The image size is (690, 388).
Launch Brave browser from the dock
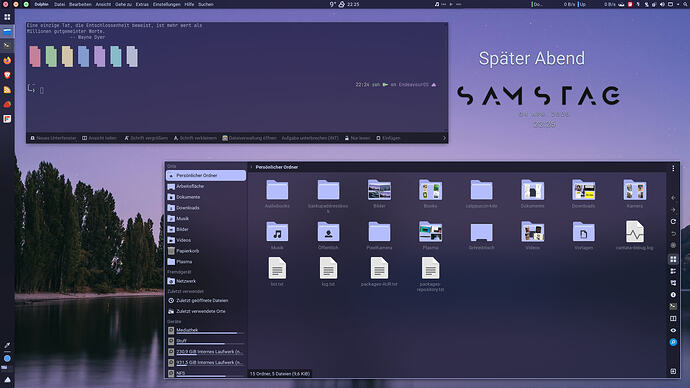7,75
